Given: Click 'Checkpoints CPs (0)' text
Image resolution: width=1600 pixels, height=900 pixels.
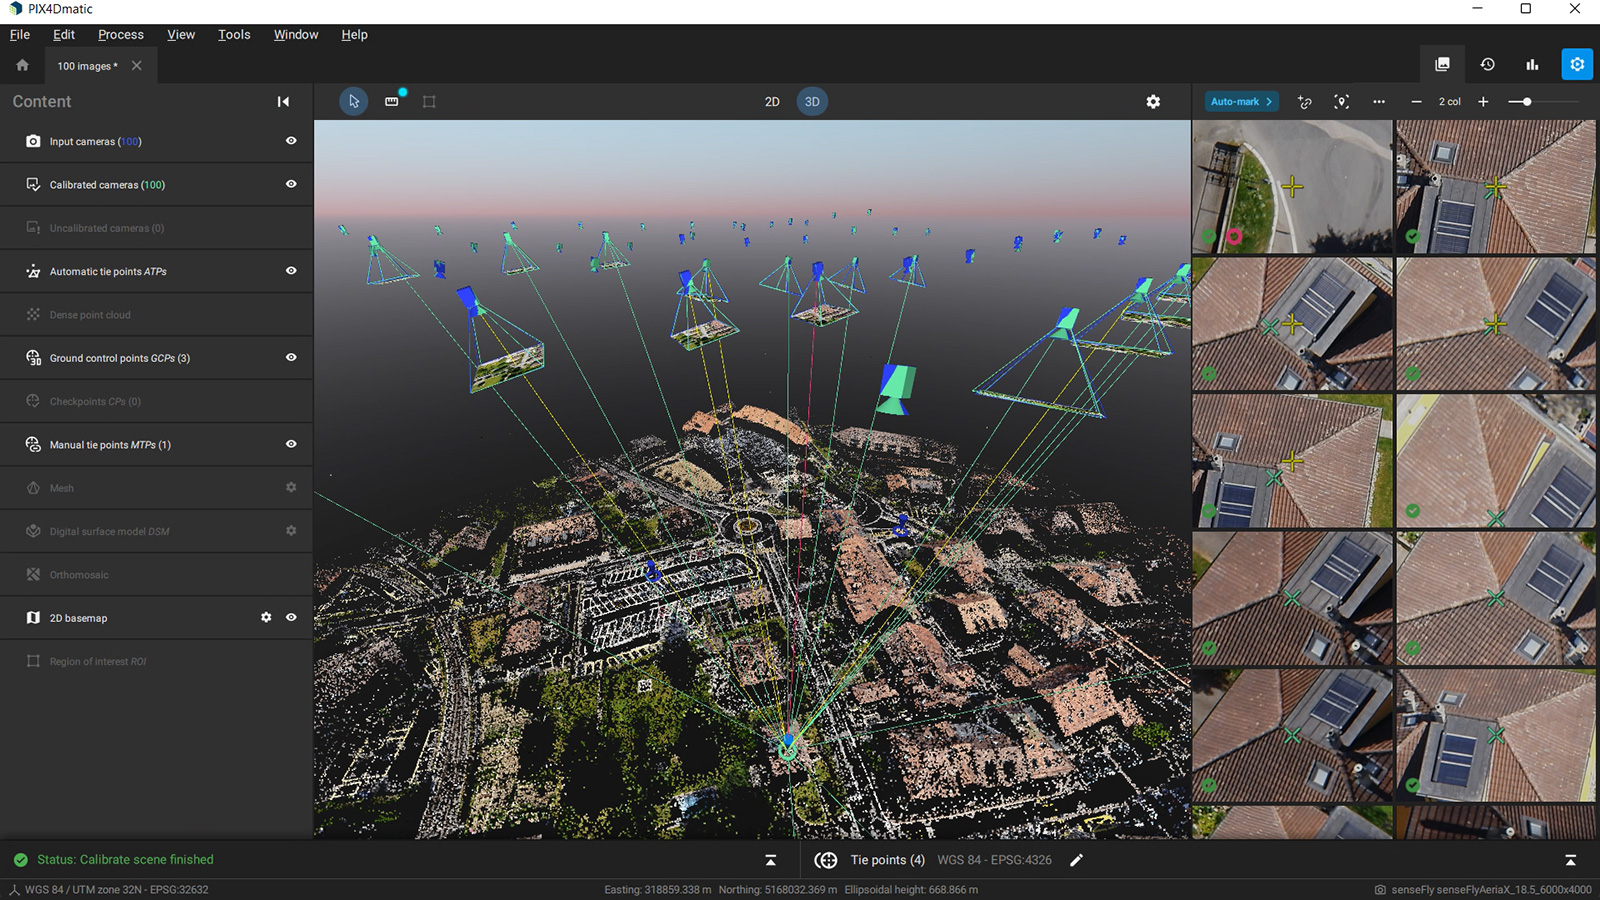Looking at the screenshot, I should (95, 401).
